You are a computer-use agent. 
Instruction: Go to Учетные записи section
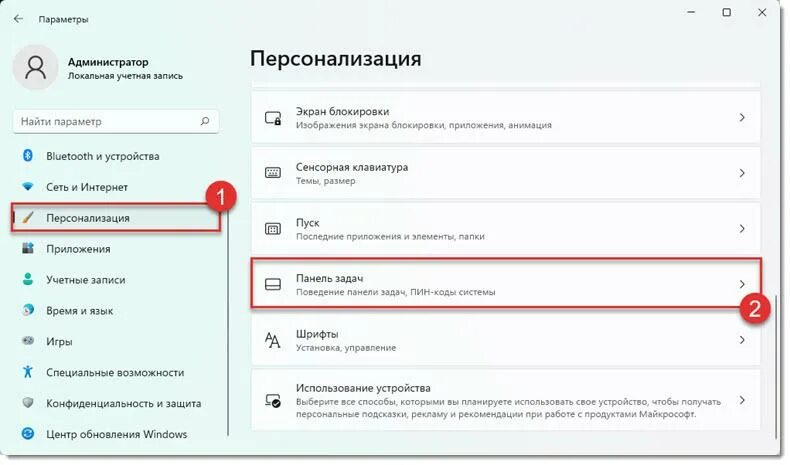coord(116,280)
